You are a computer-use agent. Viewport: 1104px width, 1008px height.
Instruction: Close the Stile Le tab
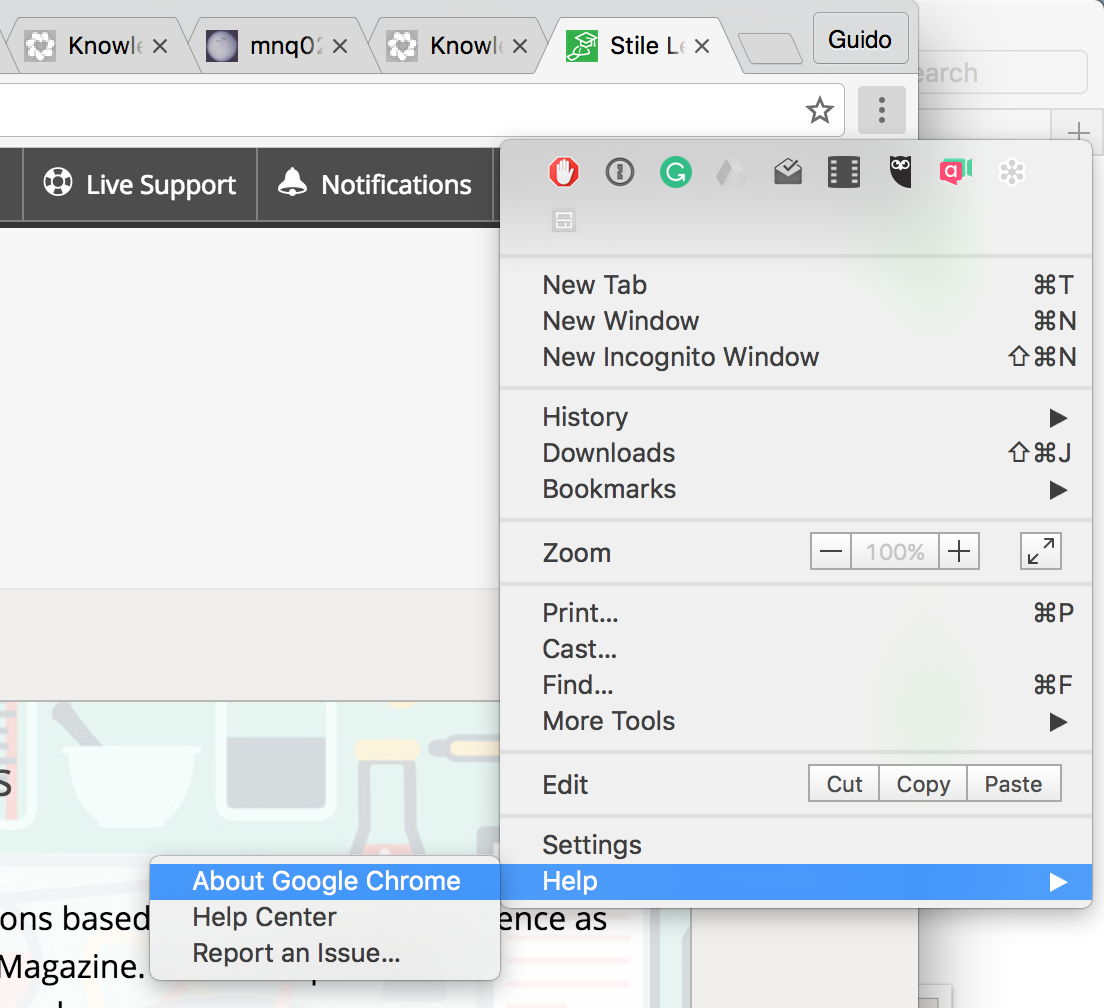click(701, 46)
